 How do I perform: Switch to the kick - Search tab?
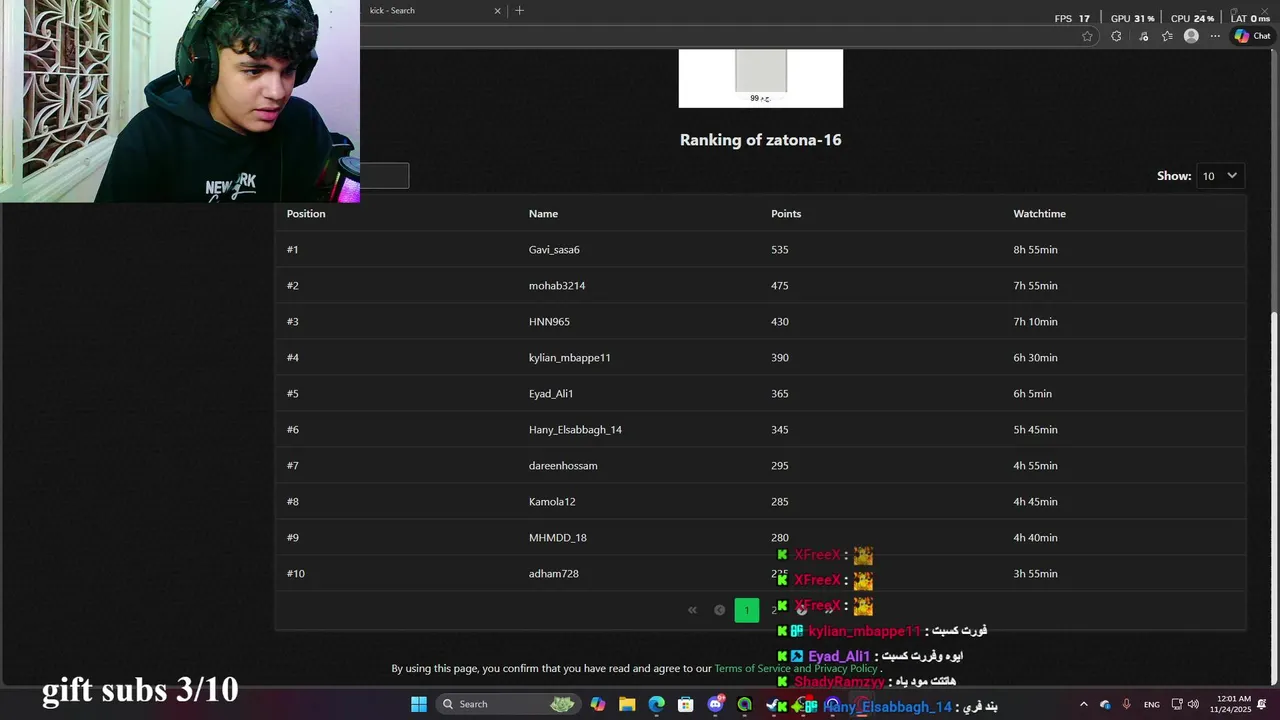430,11
